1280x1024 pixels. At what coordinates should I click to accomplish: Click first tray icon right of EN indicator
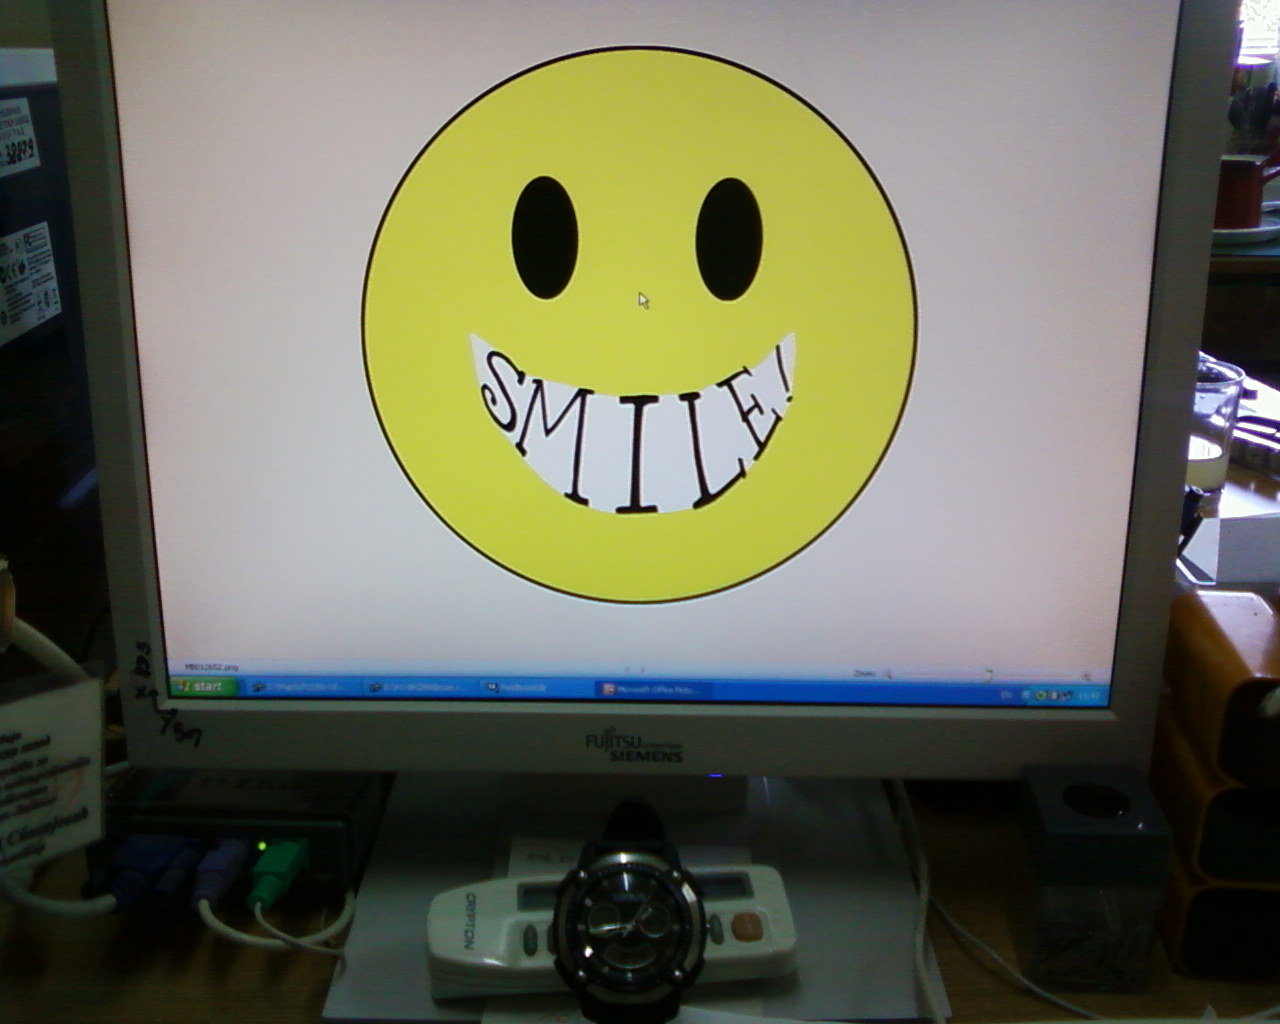[1027, 694]
